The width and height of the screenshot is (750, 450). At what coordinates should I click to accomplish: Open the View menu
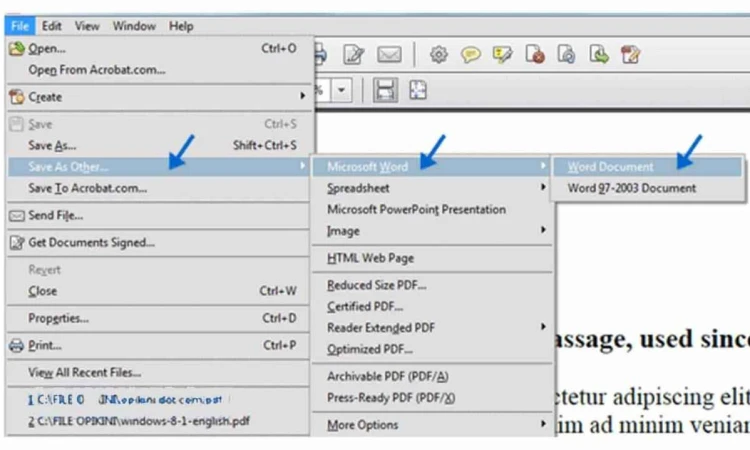click(87, 26)
